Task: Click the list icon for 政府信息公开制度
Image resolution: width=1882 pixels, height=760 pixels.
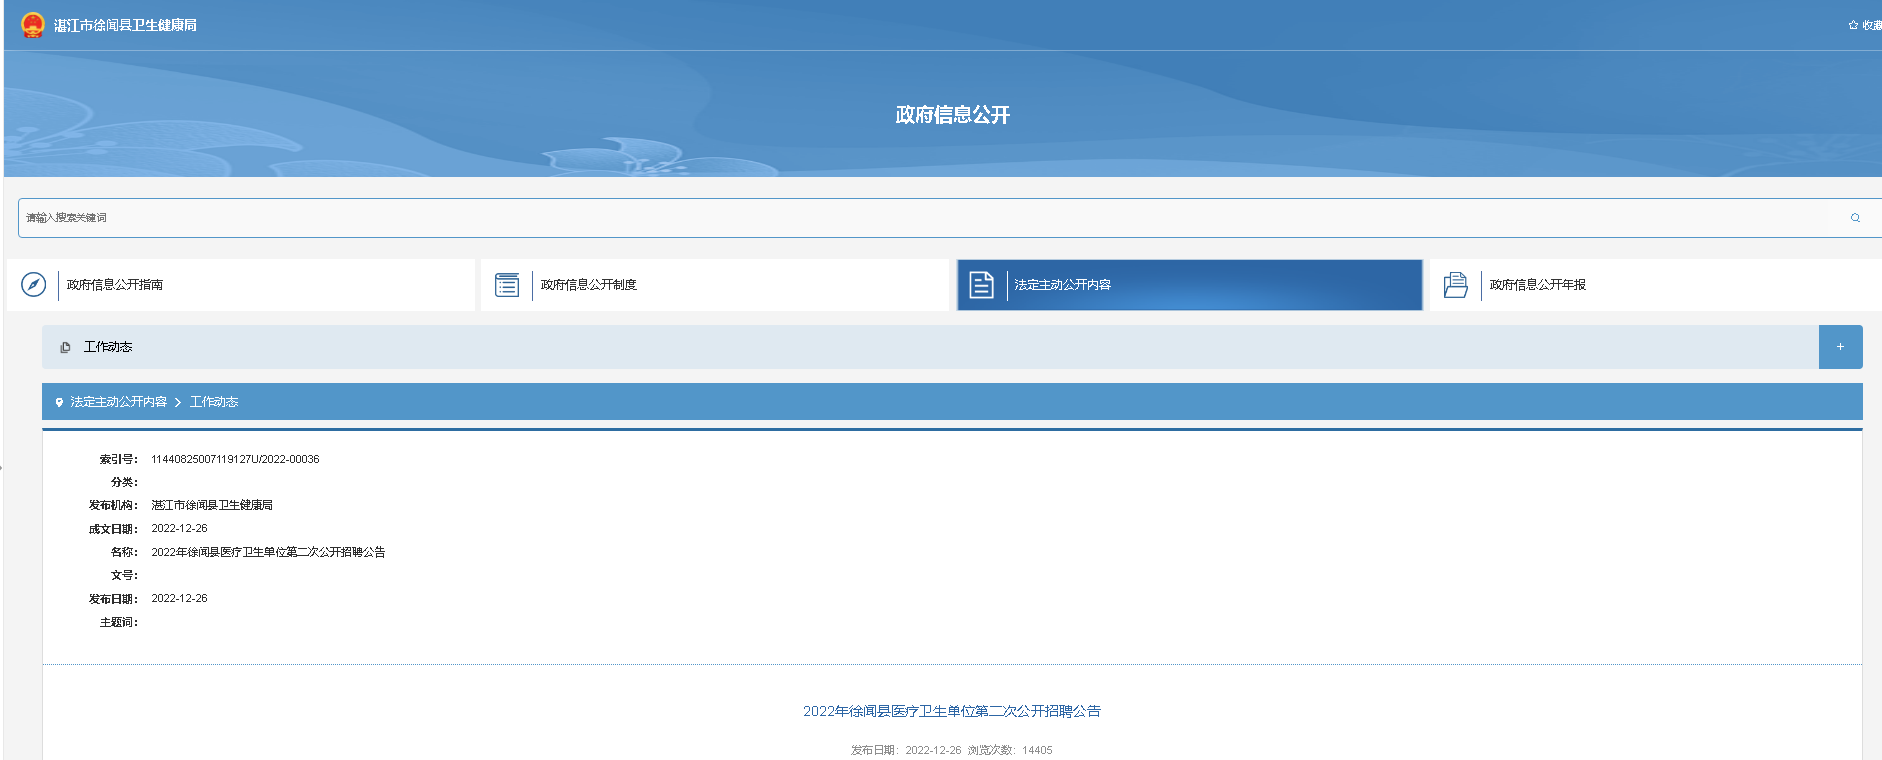Action: tap(507, 285)
